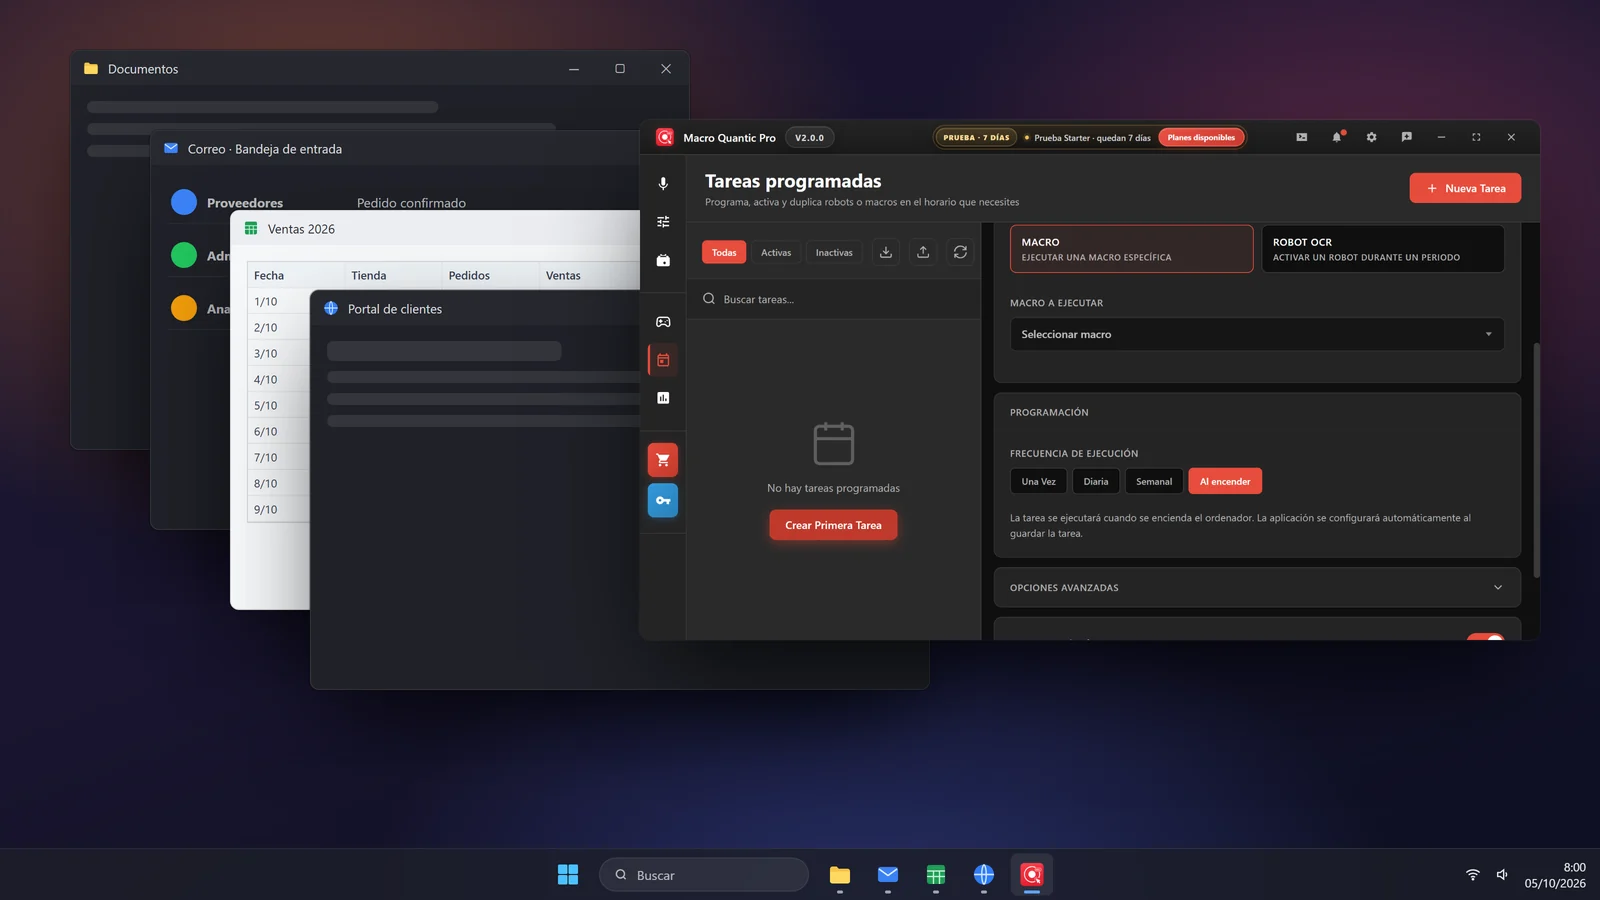Click Pedido confirmado subject in Correo
Screen dimensions: 1600x900
point(411,203)
